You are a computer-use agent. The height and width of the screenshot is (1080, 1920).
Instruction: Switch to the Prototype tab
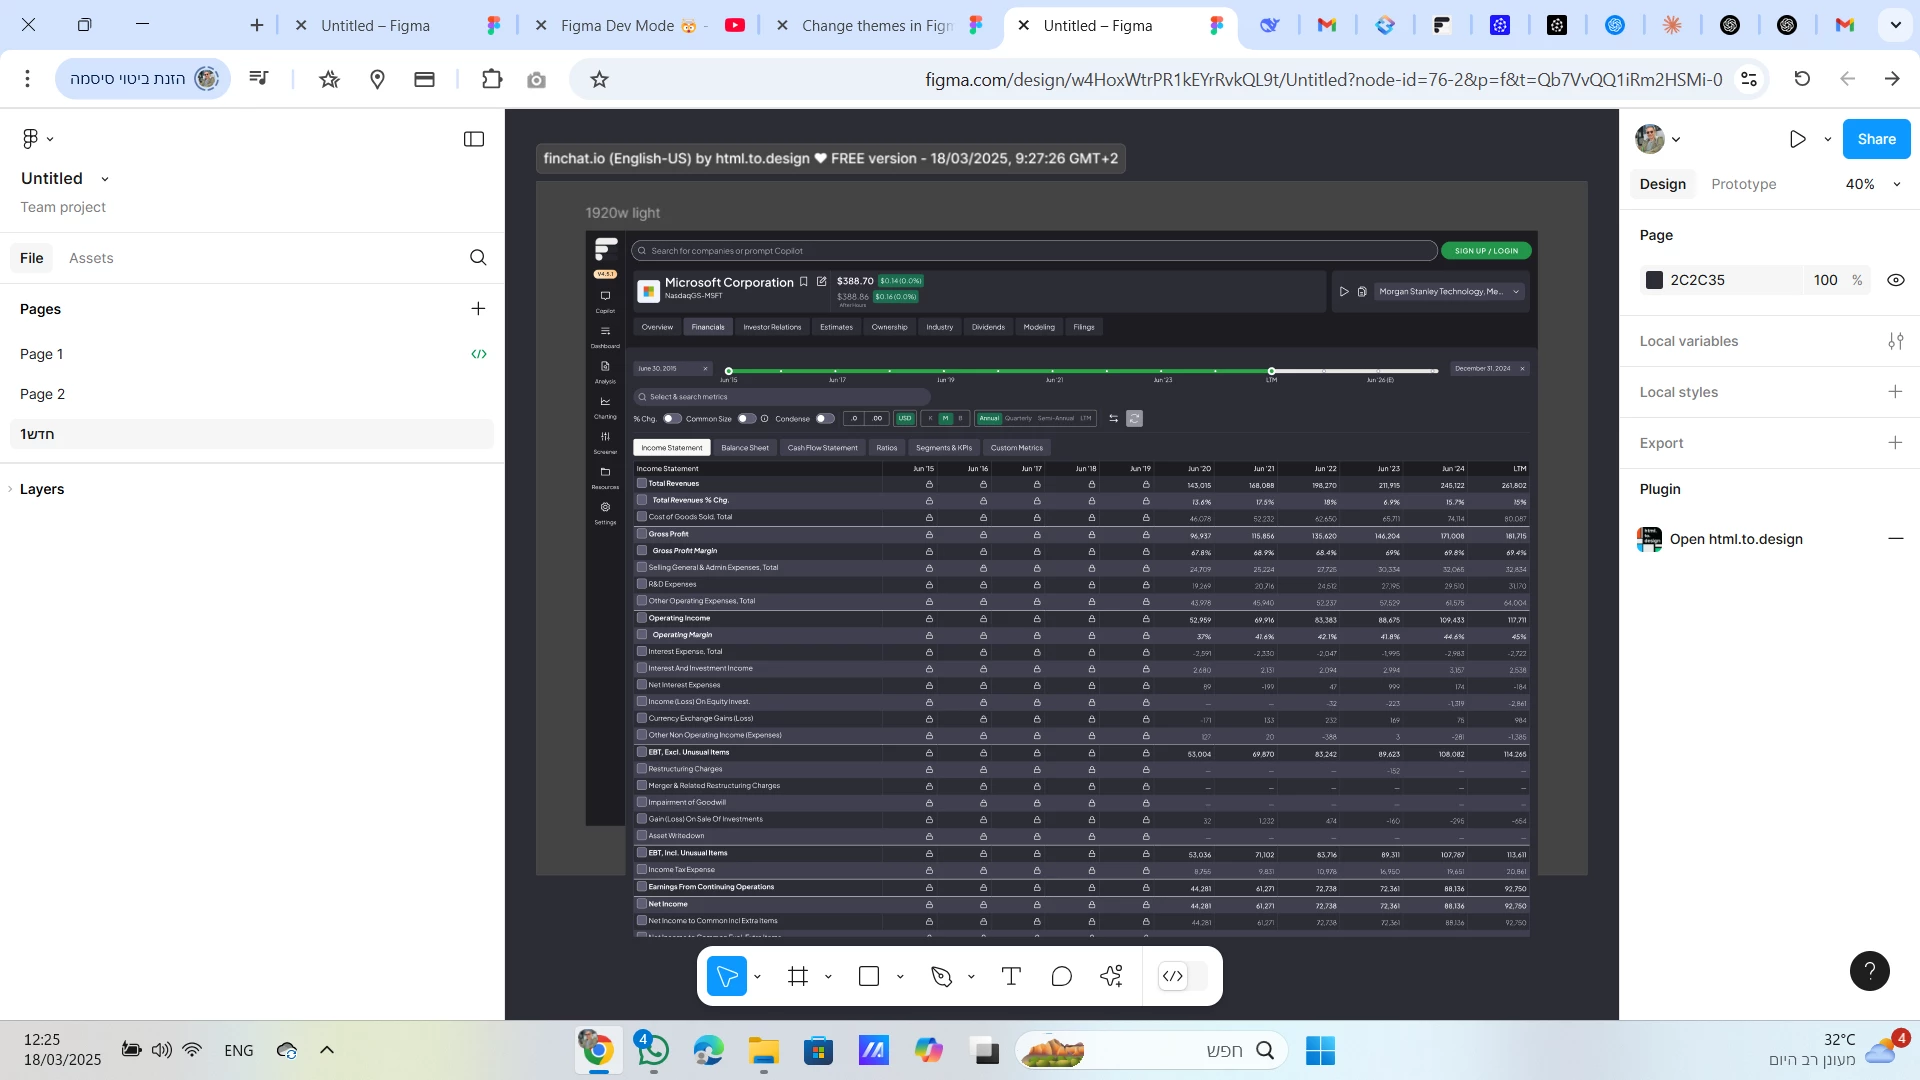click(x=1743, y=184)
